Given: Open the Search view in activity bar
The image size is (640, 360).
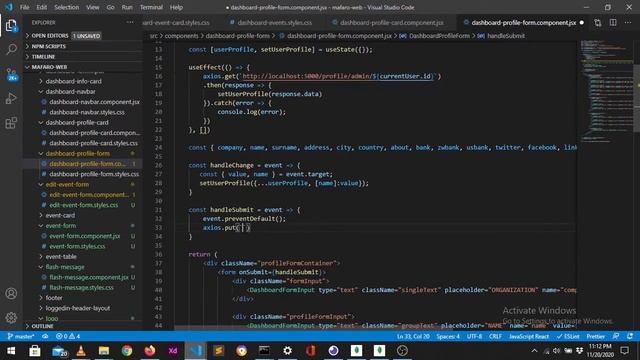Looking at the screenshot, I should pyautogui.click(x=11, y=50).
